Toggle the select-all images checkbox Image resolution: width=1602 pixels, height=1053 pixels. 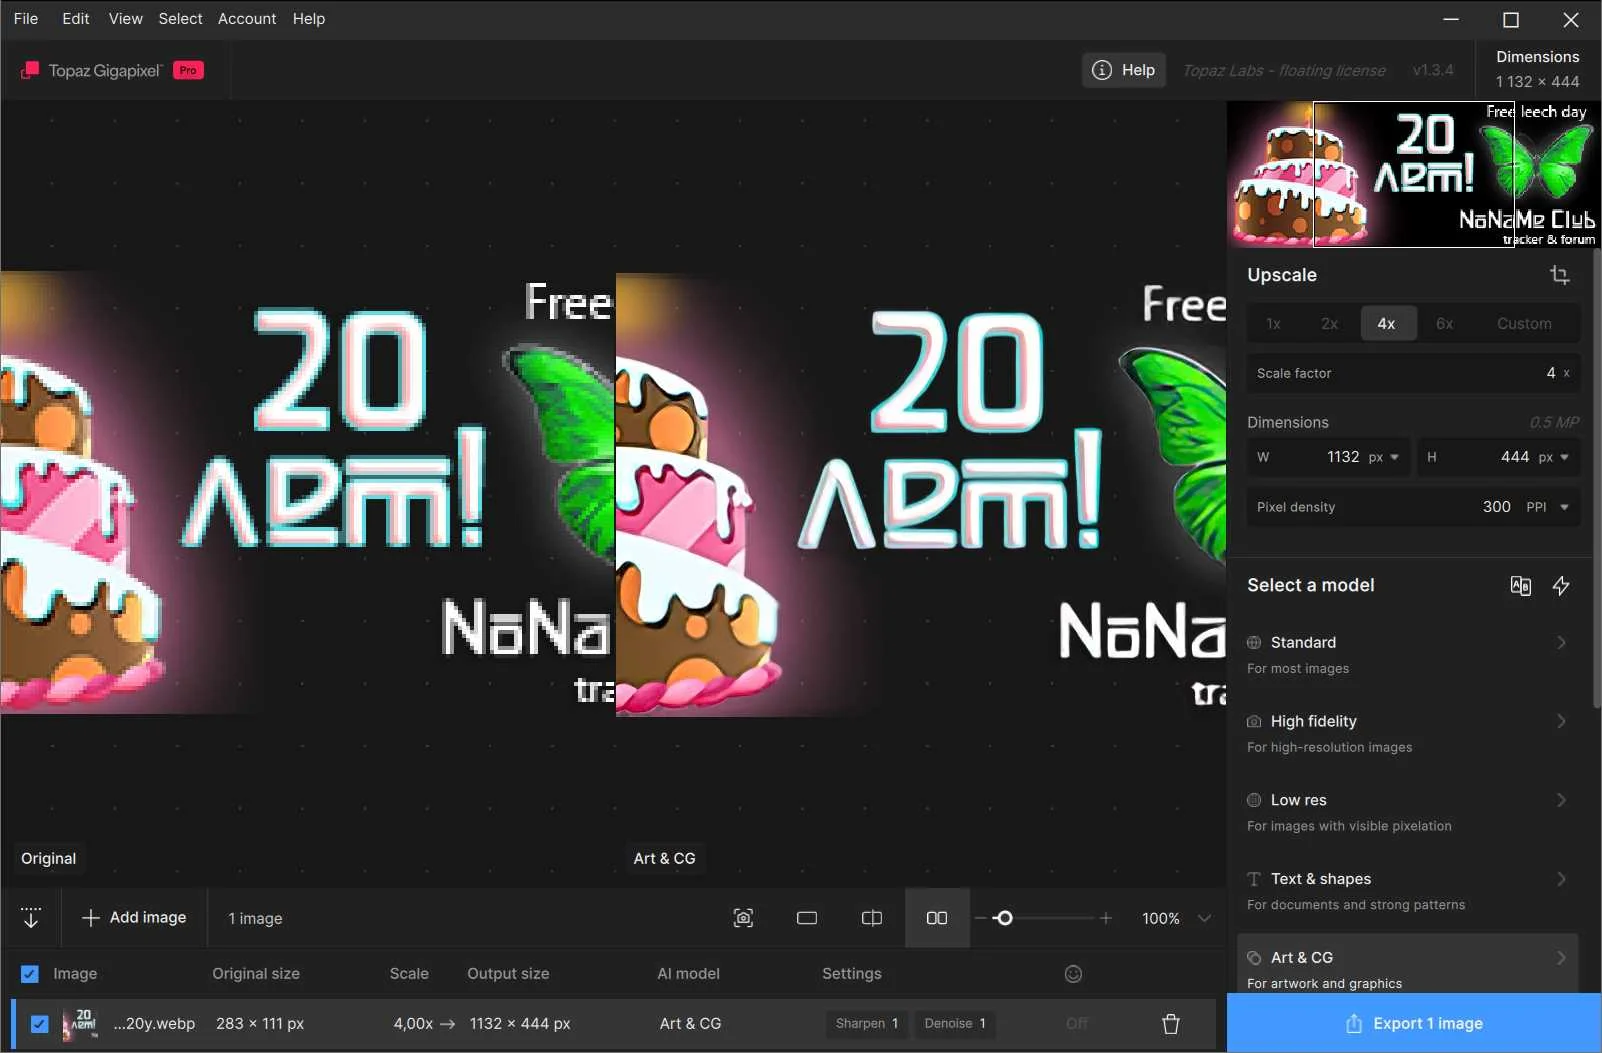30,974
